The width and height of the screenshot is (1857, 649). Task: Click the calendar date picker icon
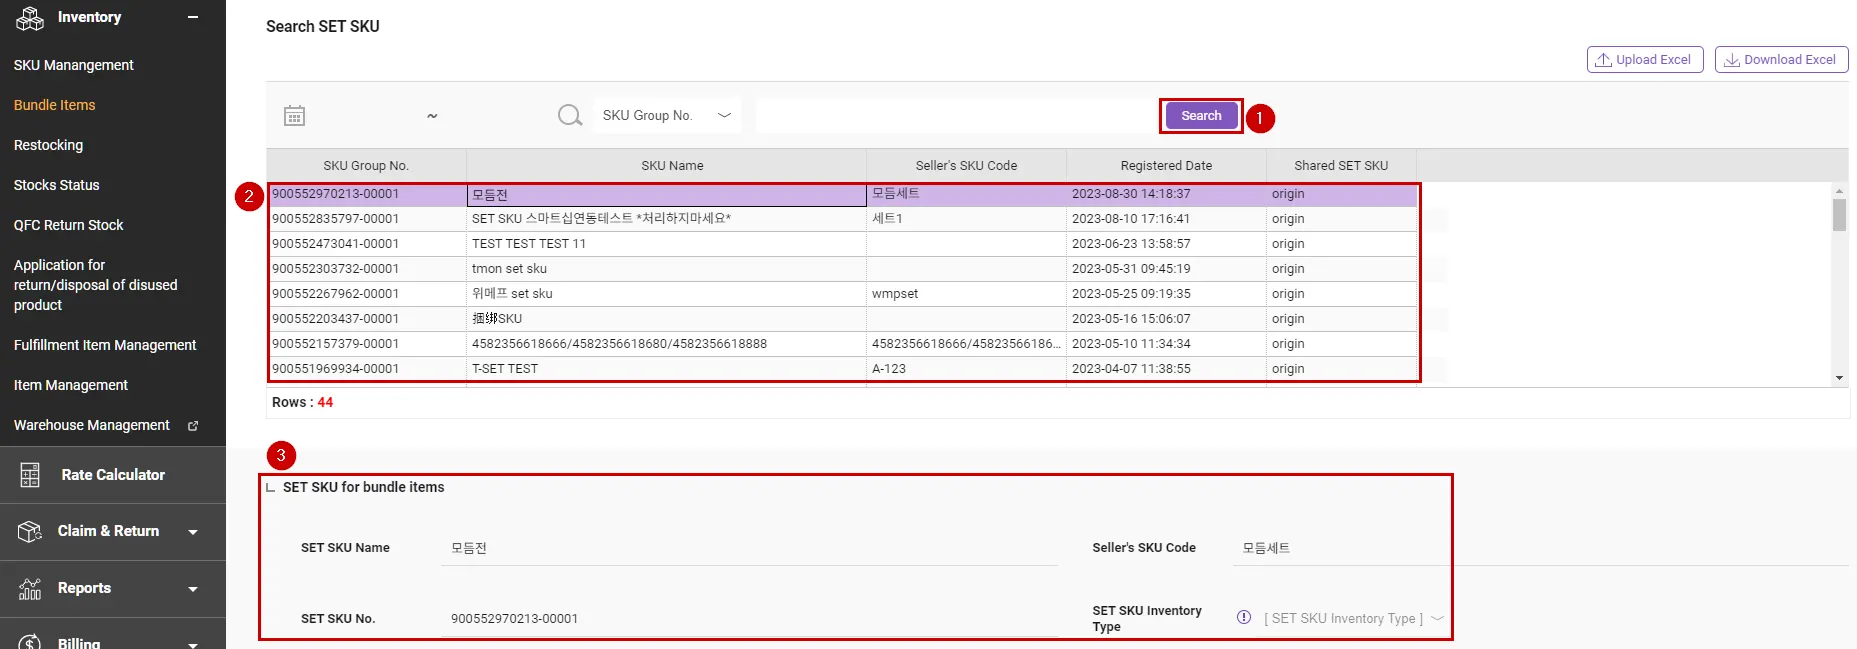point(294,116)
